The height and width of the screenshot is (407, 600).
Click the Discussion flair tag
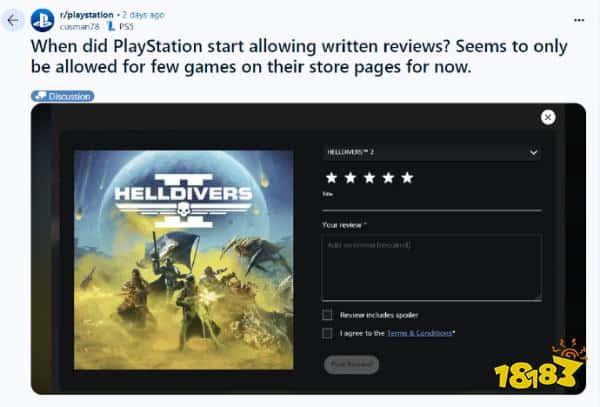(62, 96)
